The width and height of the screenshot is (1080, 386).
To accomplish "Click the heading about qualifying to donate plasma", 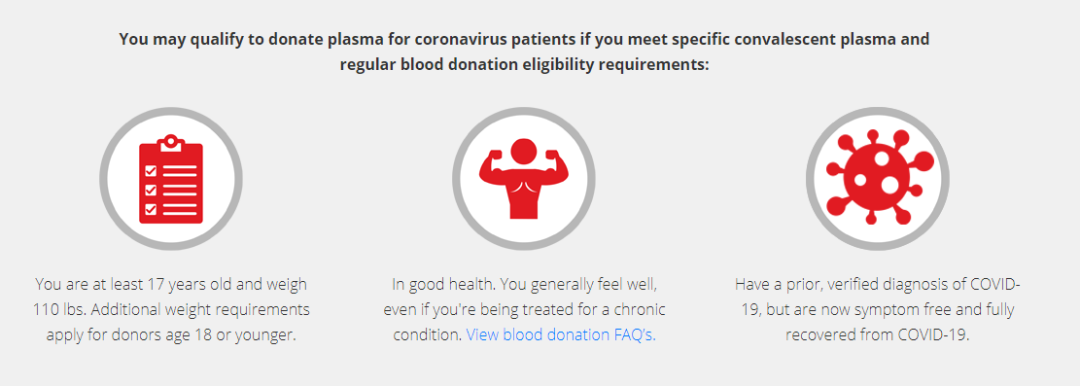I will 524,39.
